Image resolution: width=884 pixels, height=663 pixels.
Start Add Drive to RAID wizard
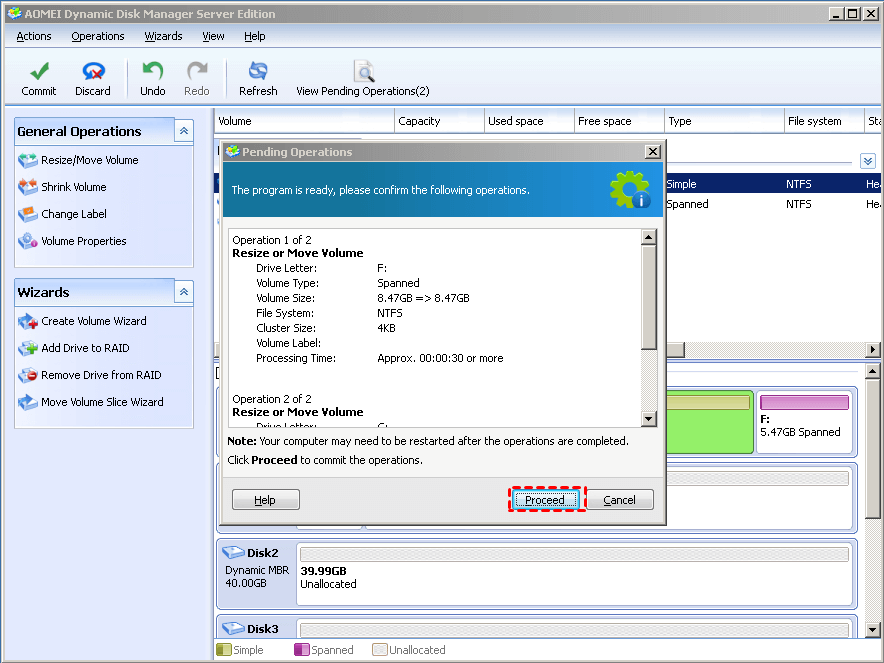pos(84,348)
